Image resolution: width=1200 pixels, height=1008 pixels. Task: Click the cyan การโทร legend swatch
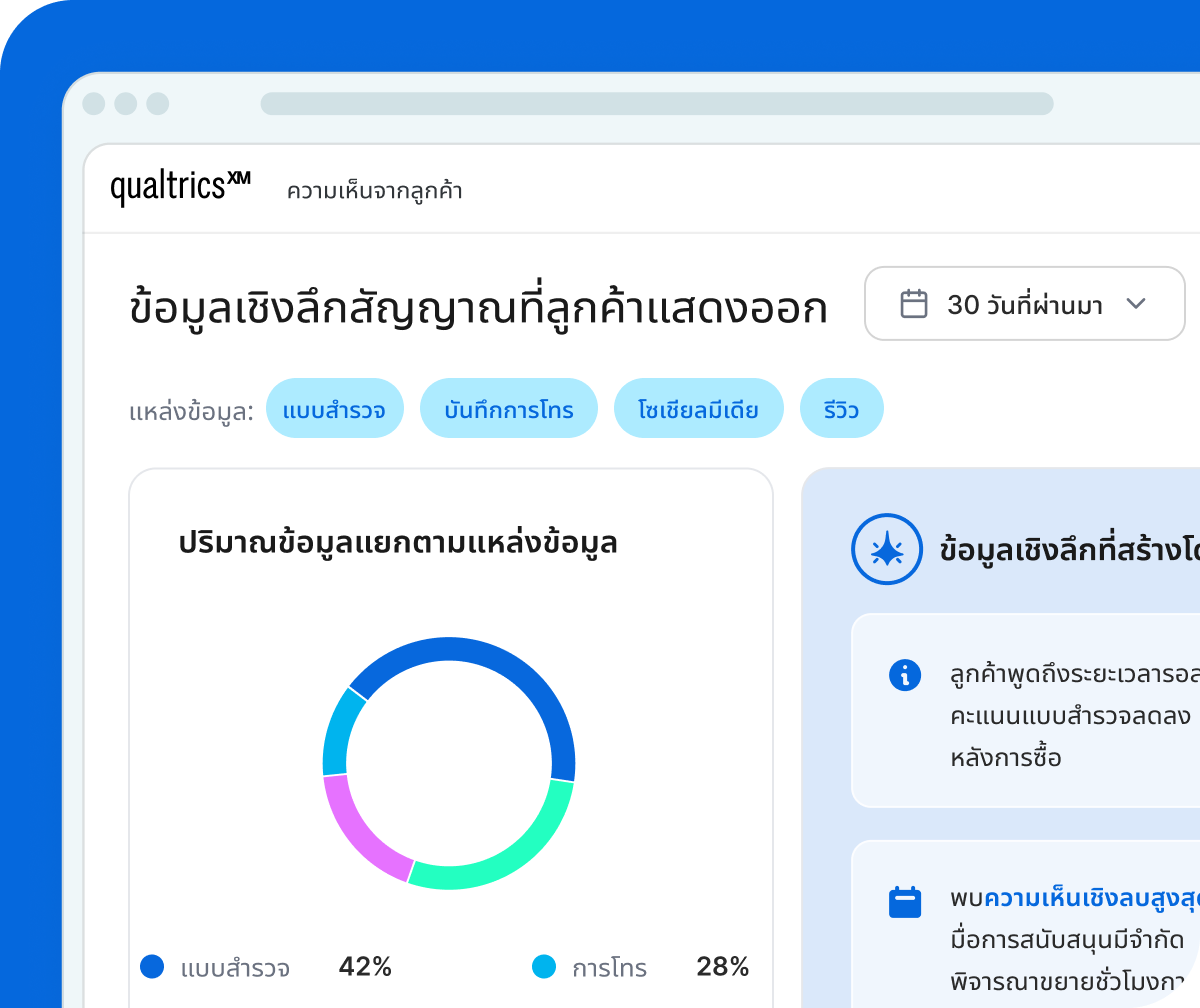pos(543,966)
